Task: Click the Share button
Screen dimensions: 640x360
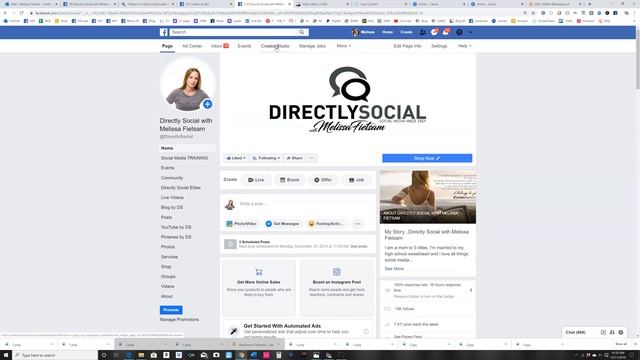Action: 294,158
